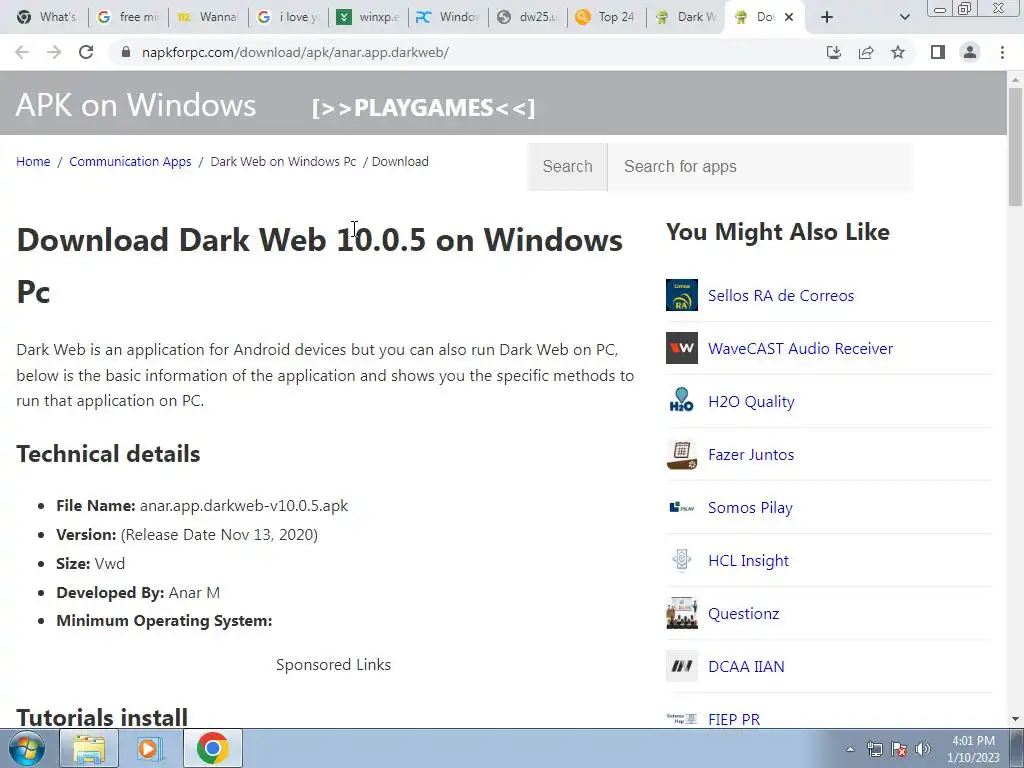Switch to the "free mi" Google tab
Image resolution: width=1024 pixels, height=768 pixels.
pos(127,17)
